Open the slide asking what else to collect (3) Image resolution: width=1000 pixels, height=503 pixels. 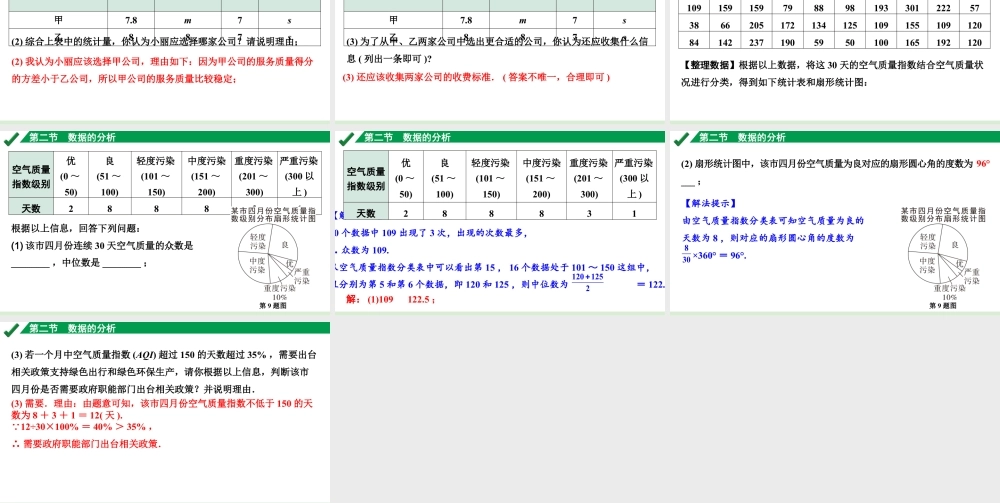pyautogui.click(x=500, y=60)
